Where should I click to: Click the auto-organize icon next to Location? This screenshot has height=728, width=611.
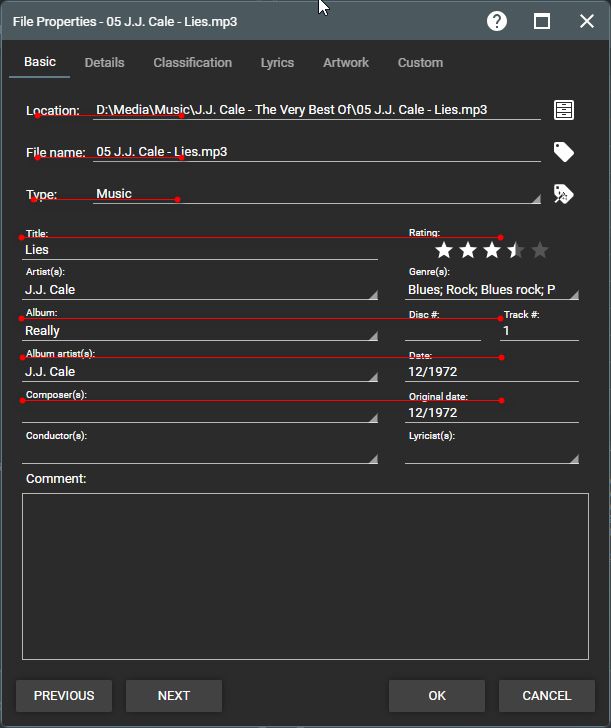564,110
